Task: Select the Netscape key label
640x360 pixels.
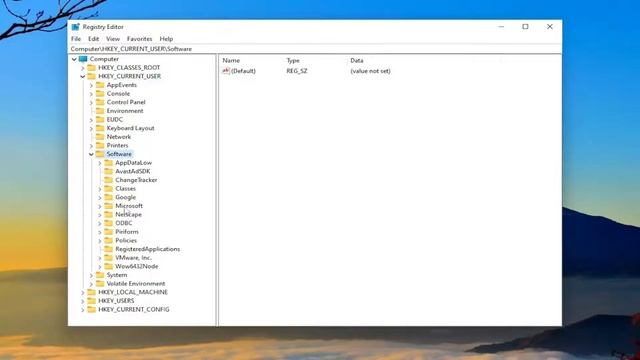Action: tap(128, 214)
